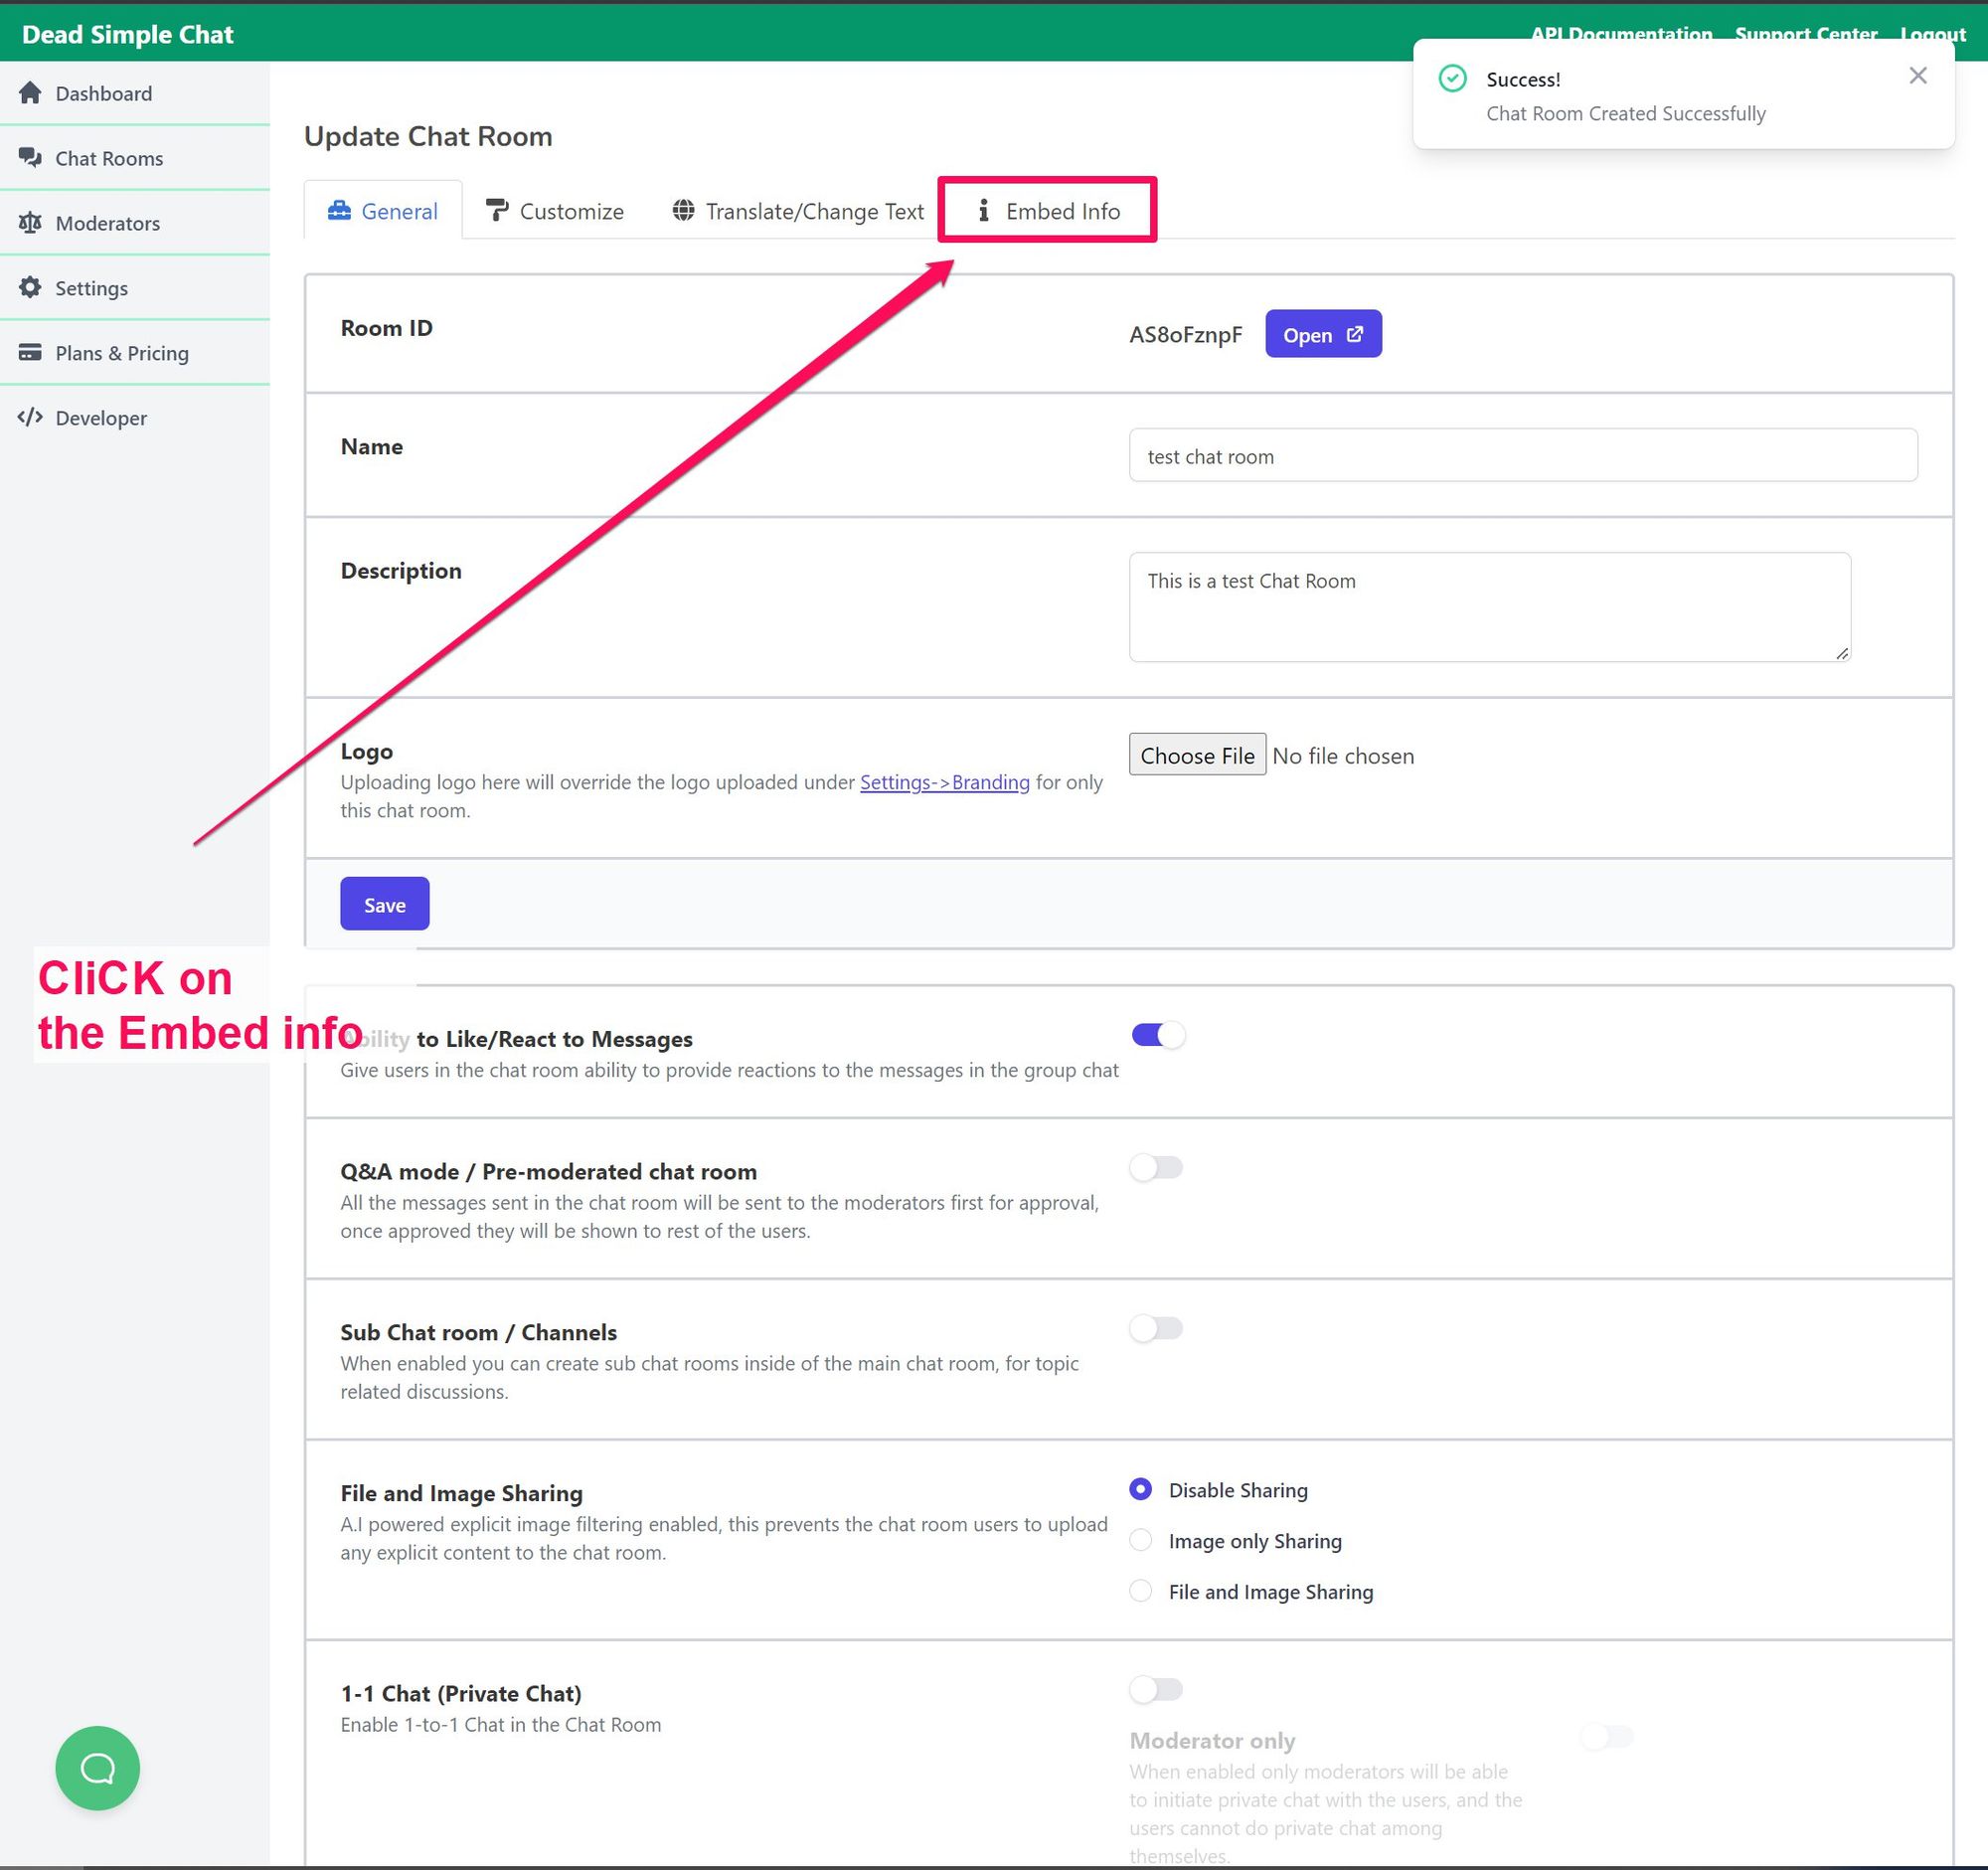Click the Description text area
This screenshot has height=1870, width=1988.
[1490, 607]
